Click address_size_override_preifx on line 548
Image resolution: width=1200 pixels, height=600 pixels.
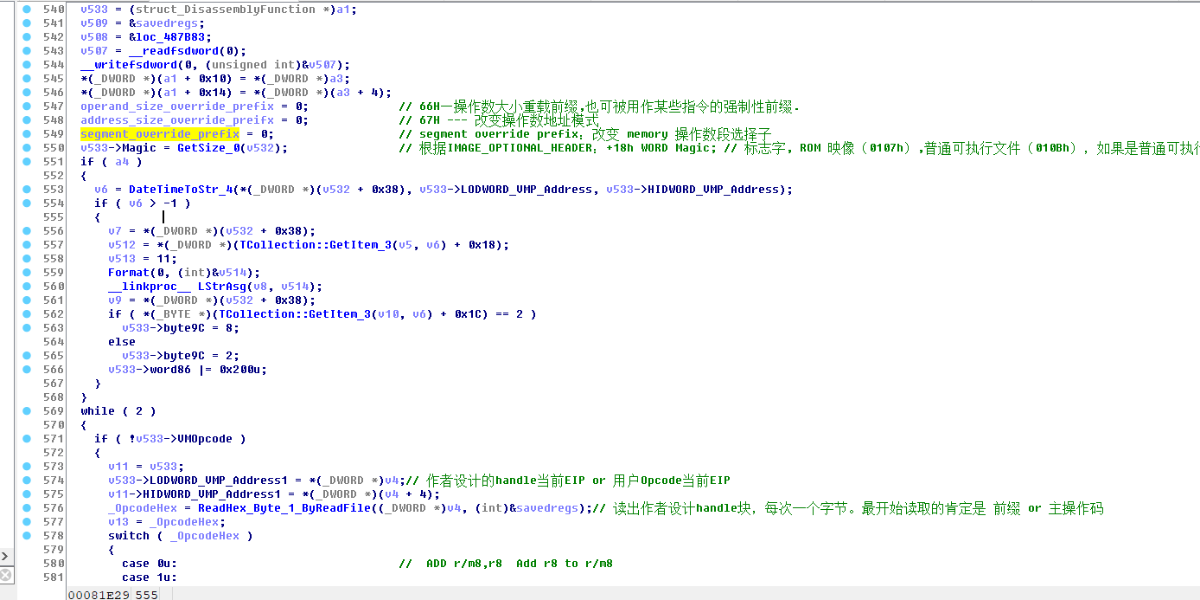coord(177,120)
